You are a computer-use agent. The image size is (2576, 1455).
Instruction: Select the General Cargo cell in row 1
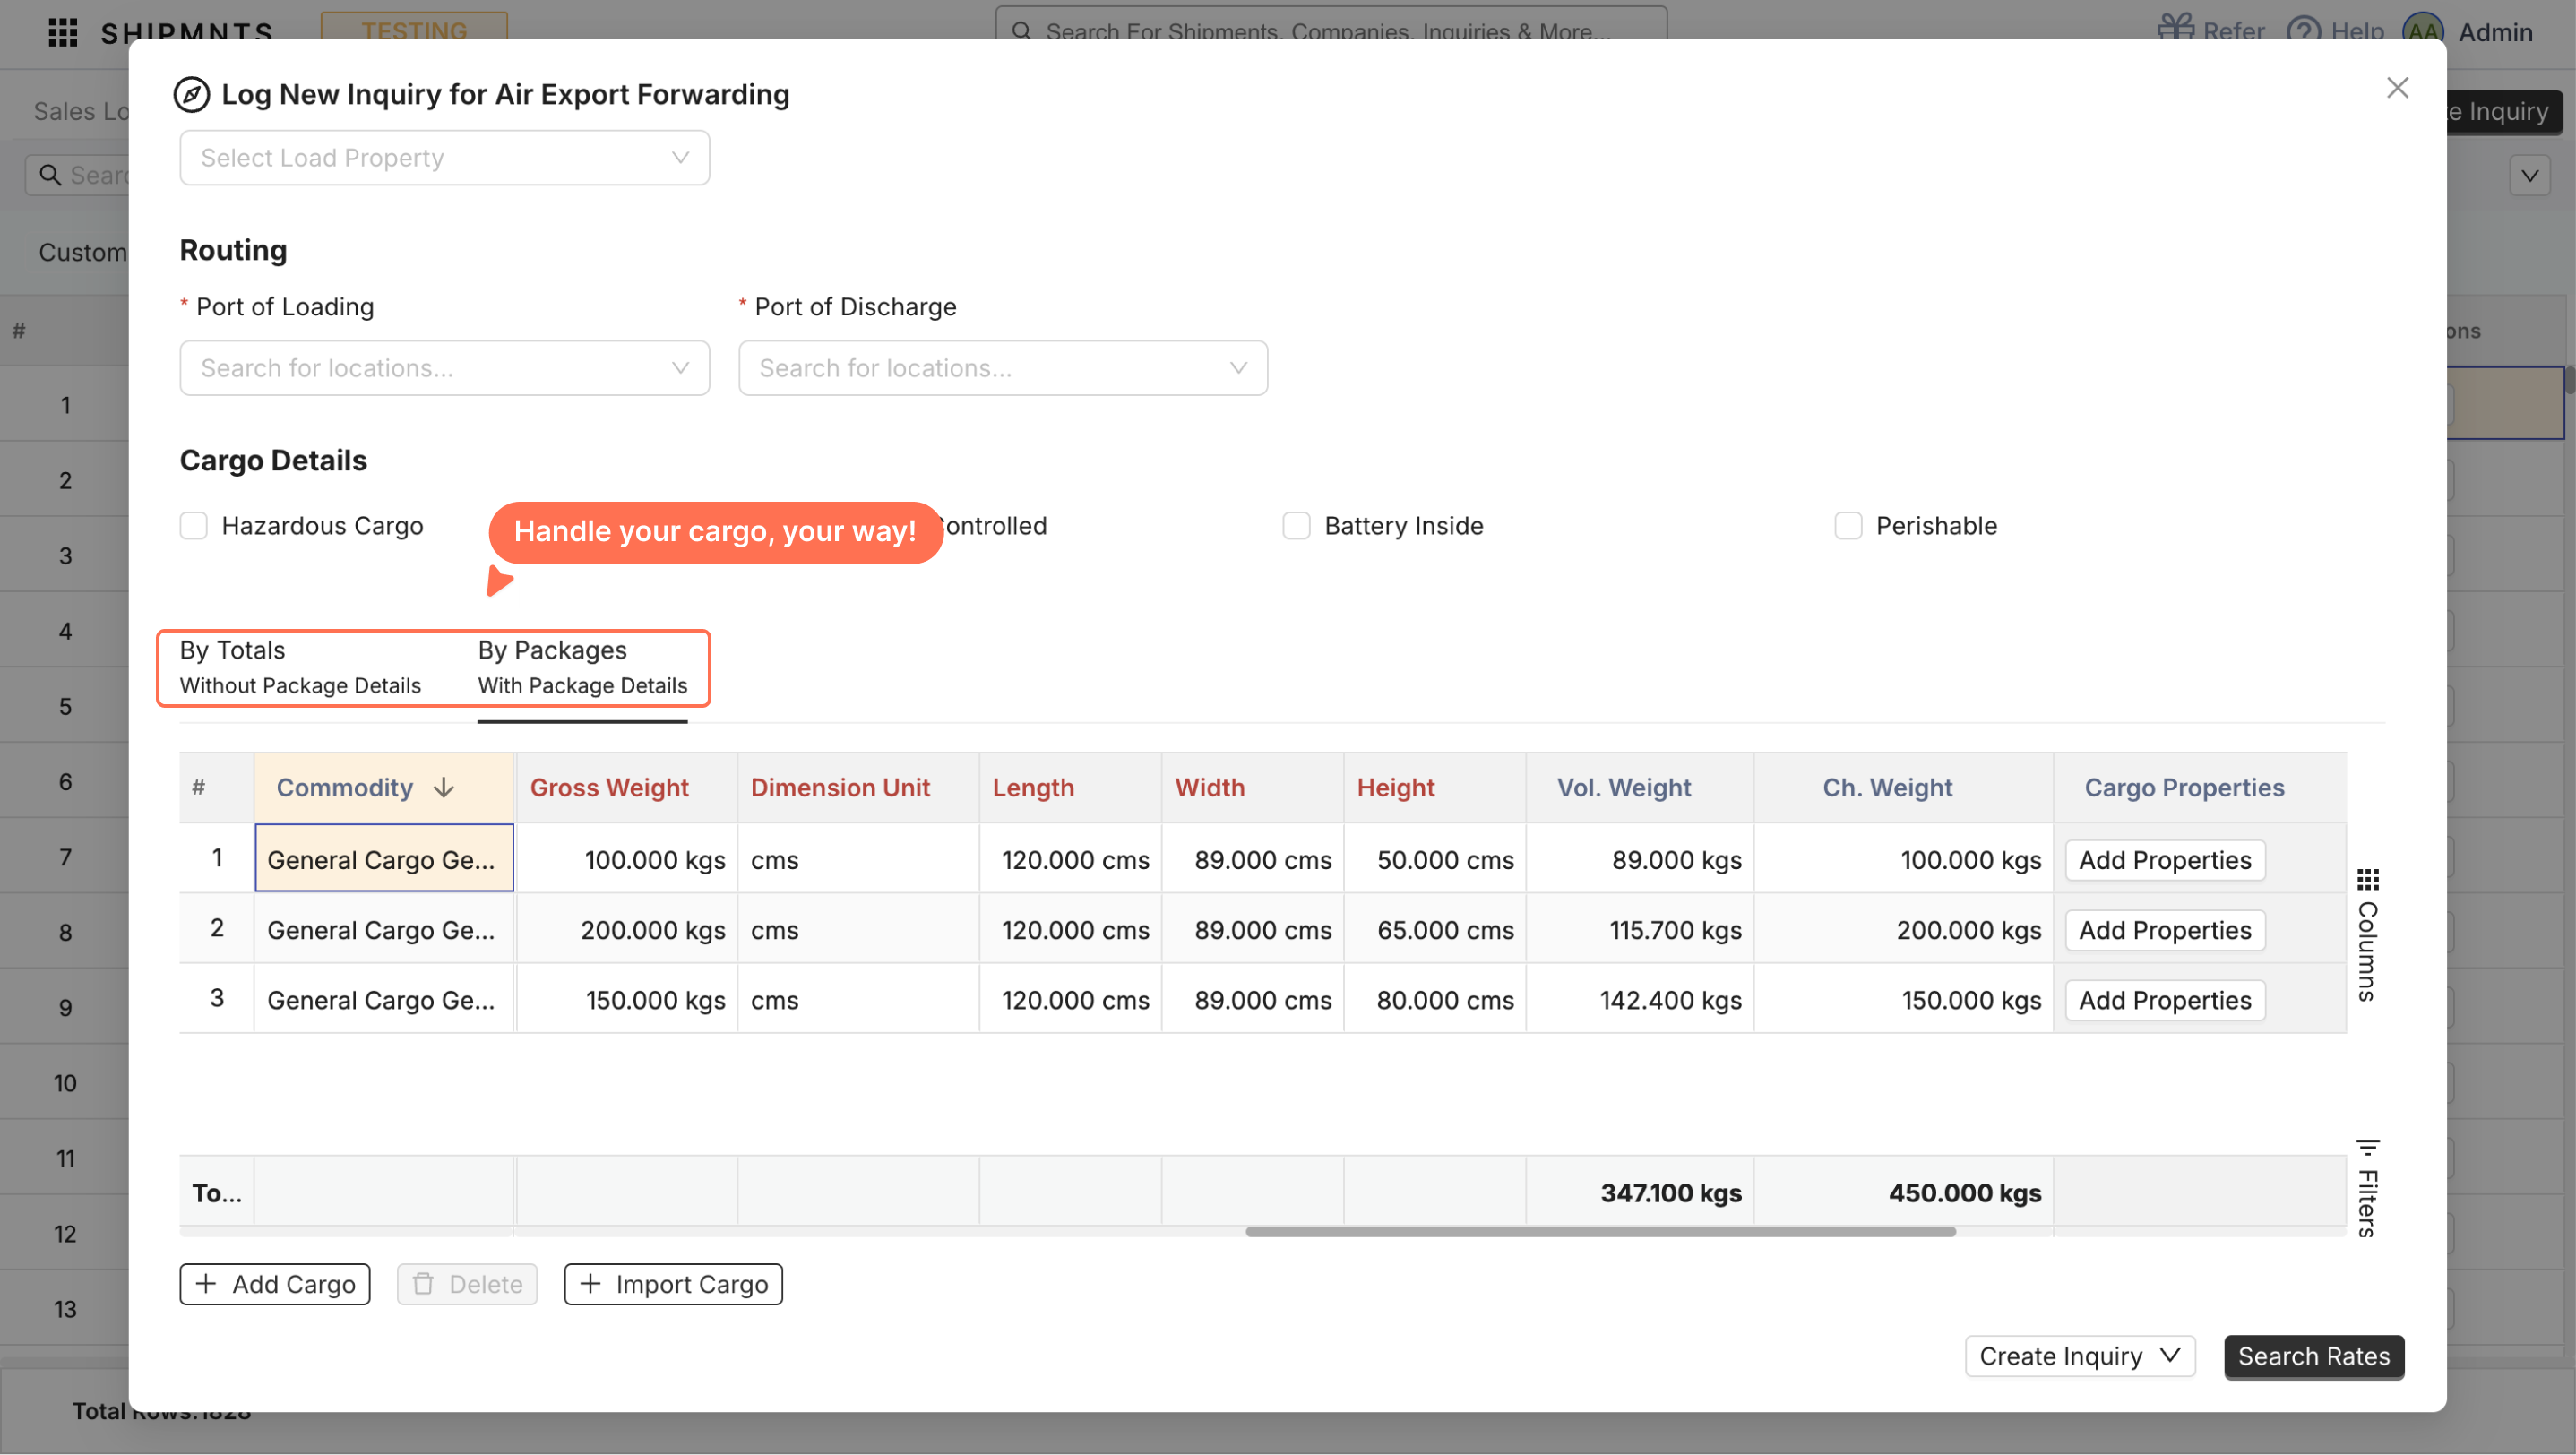coord(384,859)
